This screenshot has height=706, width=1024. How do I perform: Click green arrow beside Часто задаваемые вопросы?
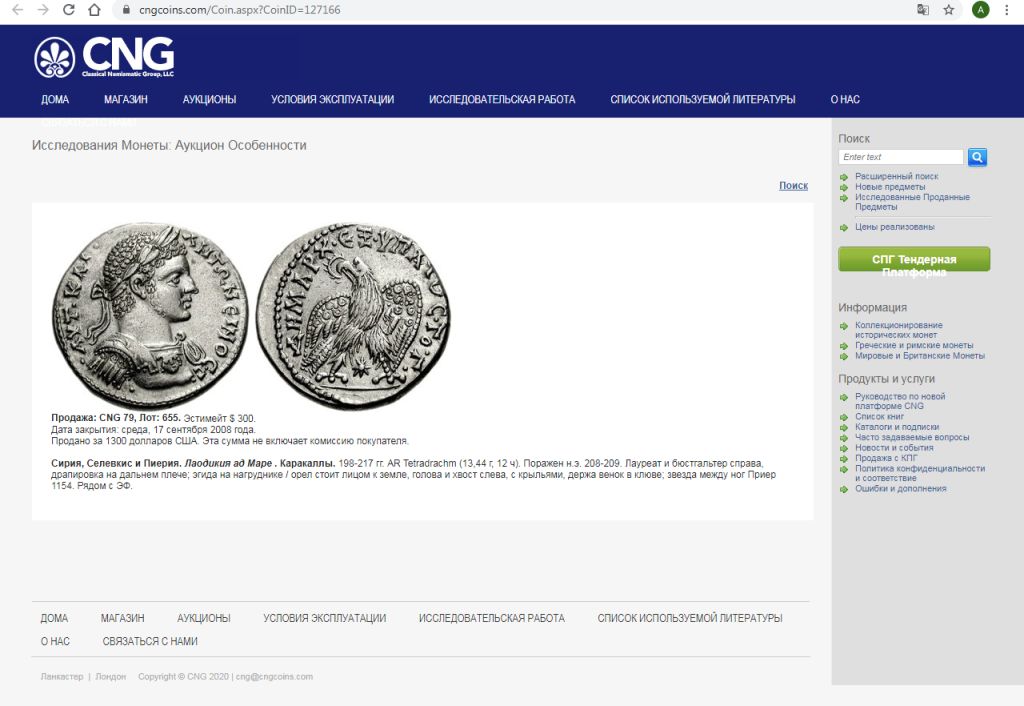(844, 438)
